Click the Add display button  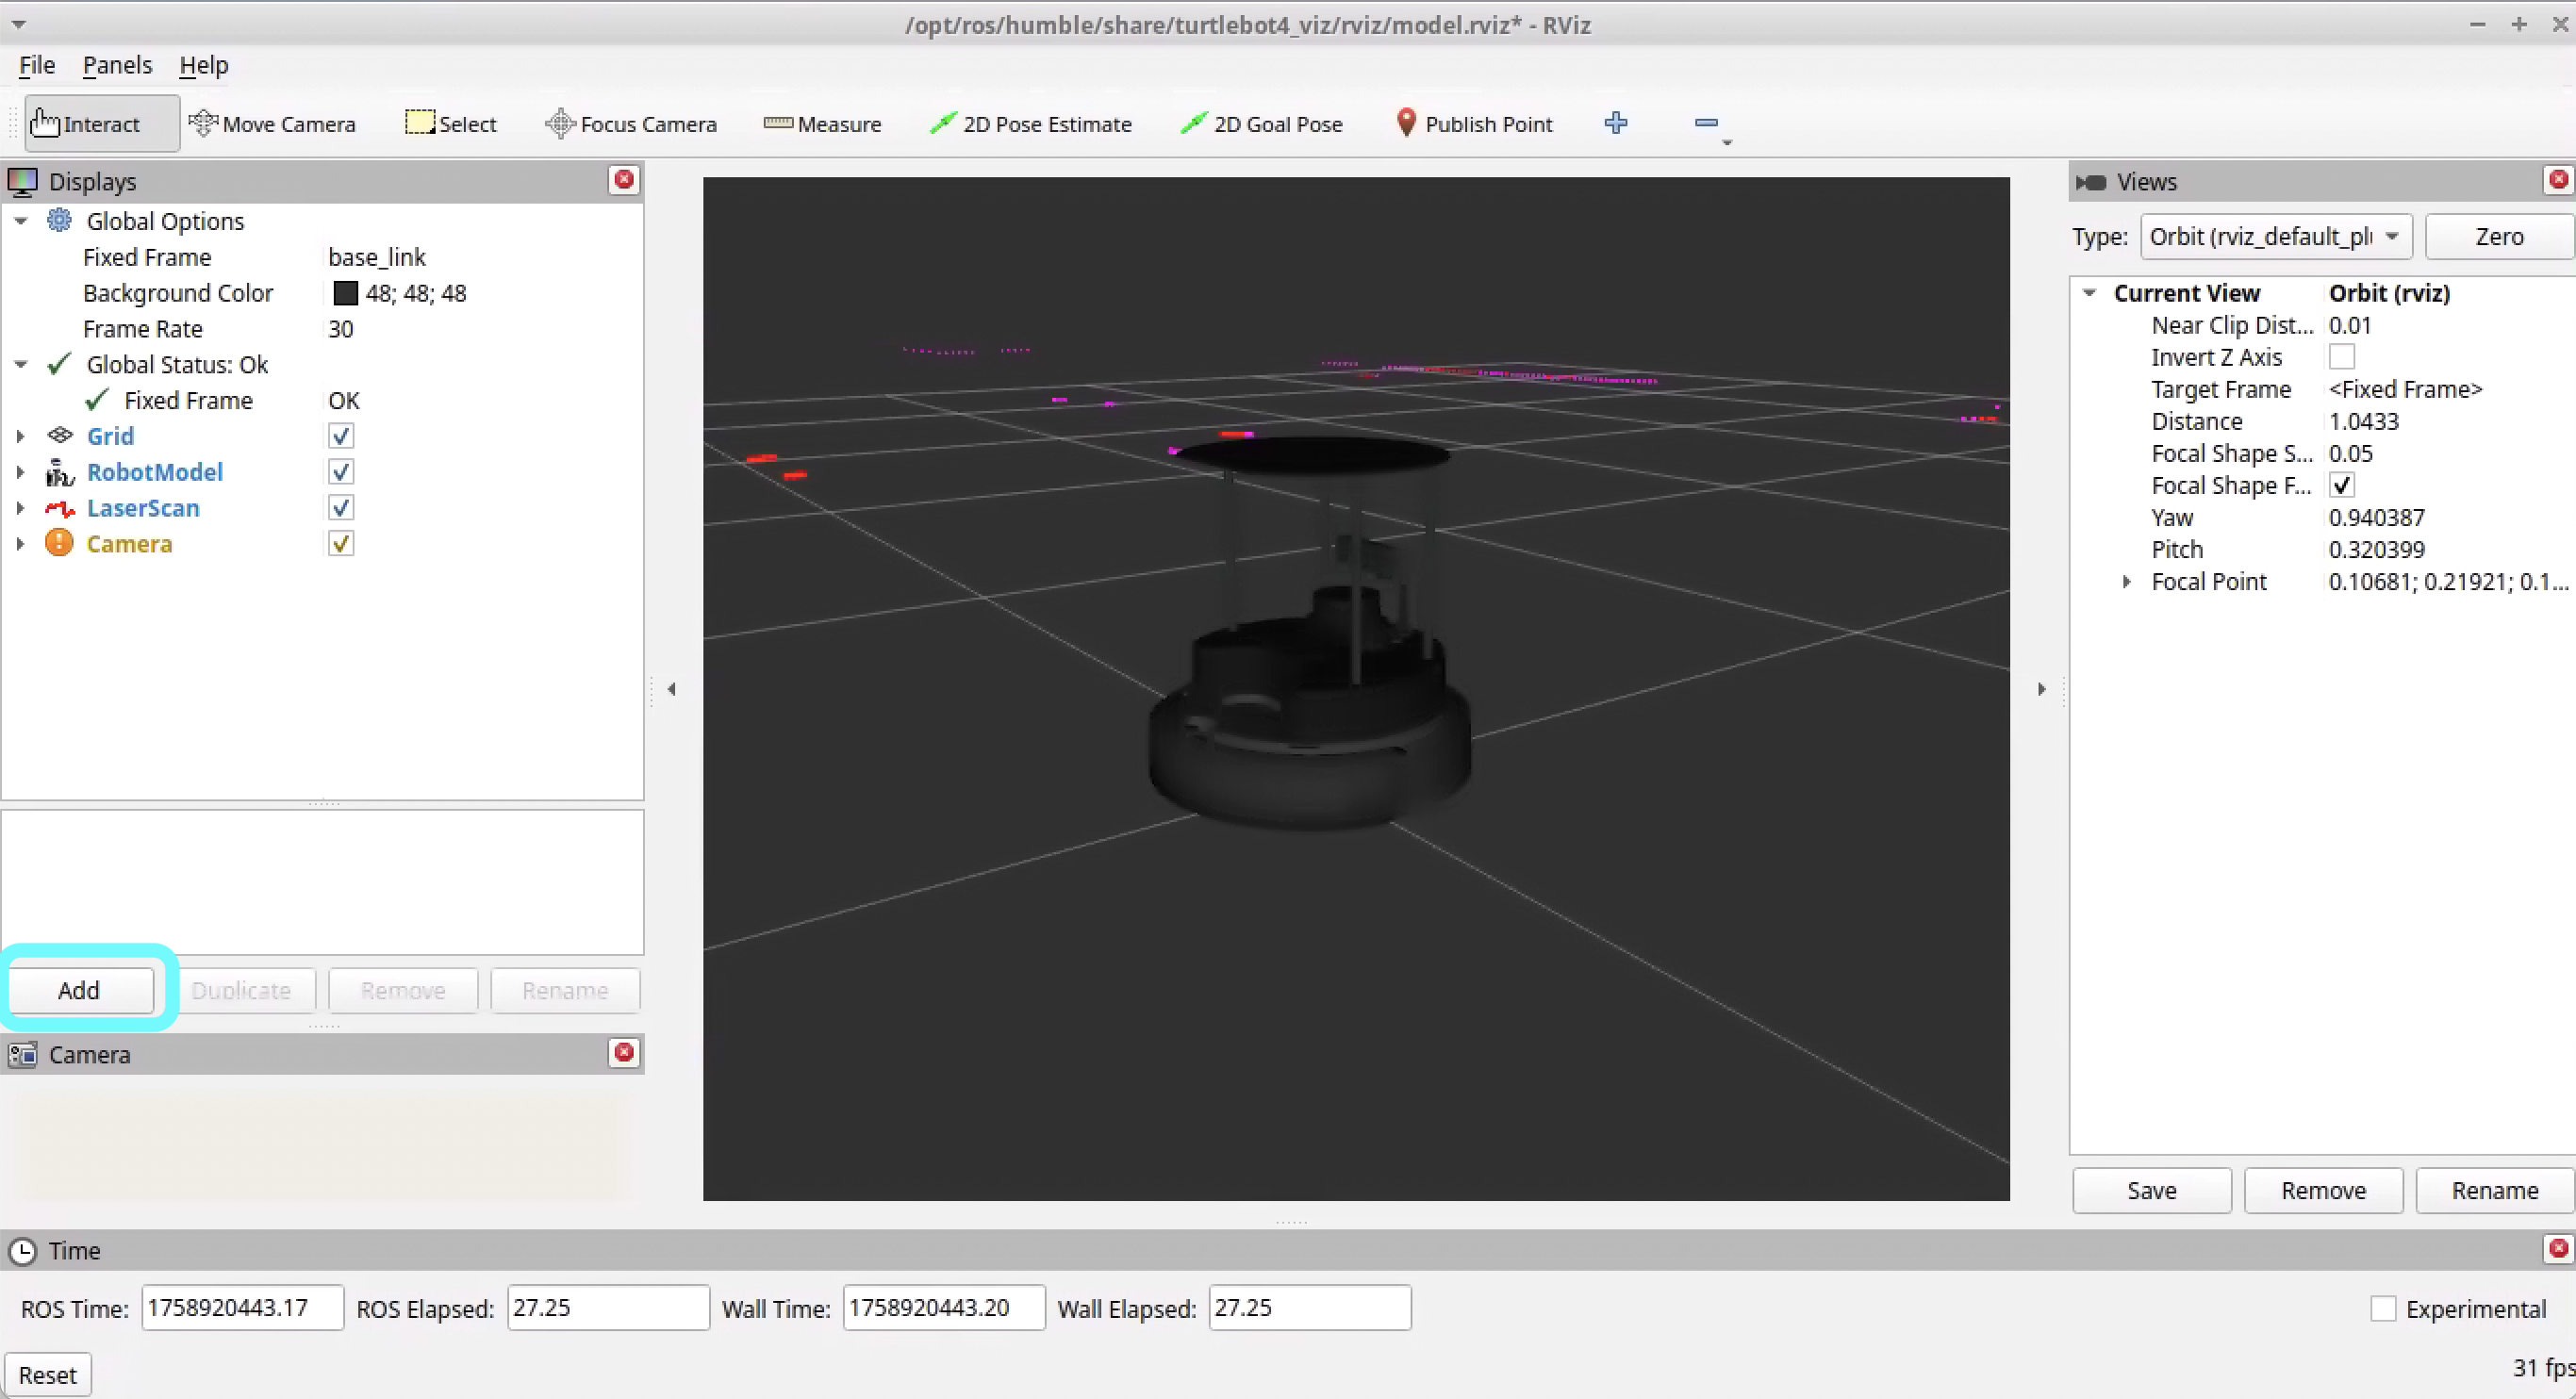click(x=79, y=990)
